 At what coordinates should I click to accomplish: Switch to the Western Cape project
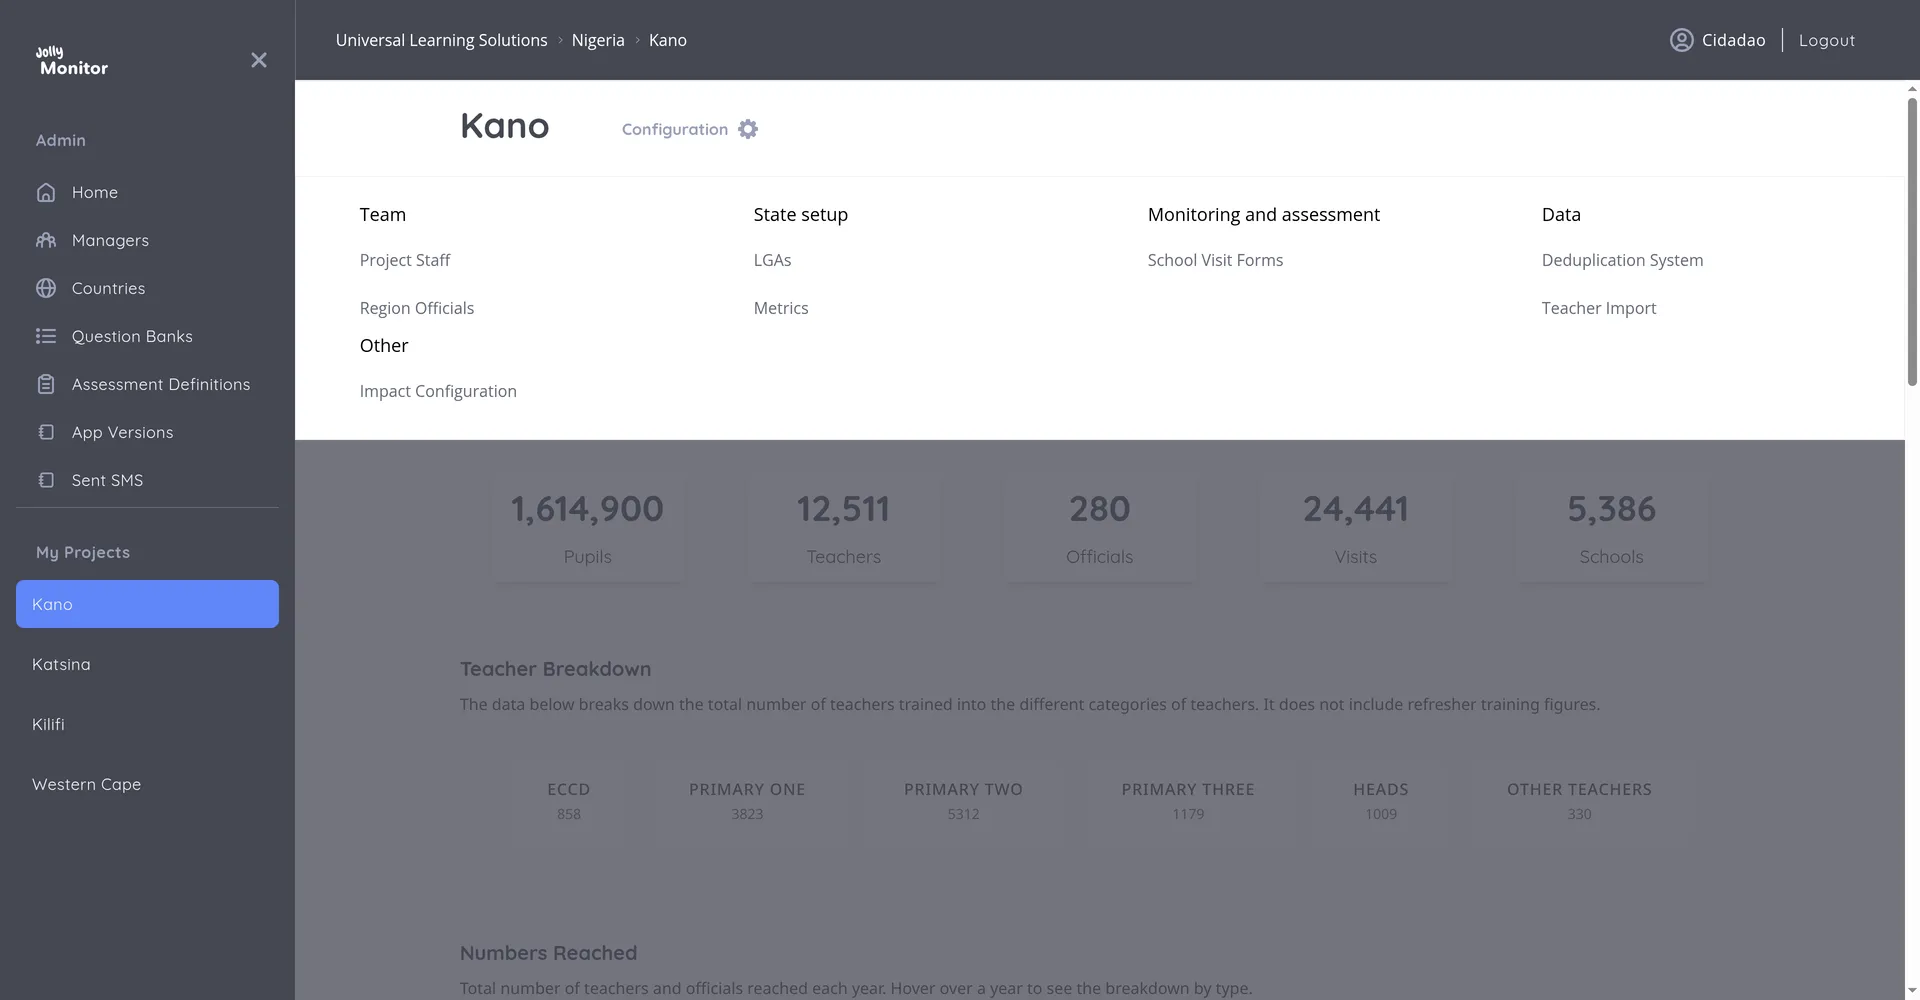[147, 784]
